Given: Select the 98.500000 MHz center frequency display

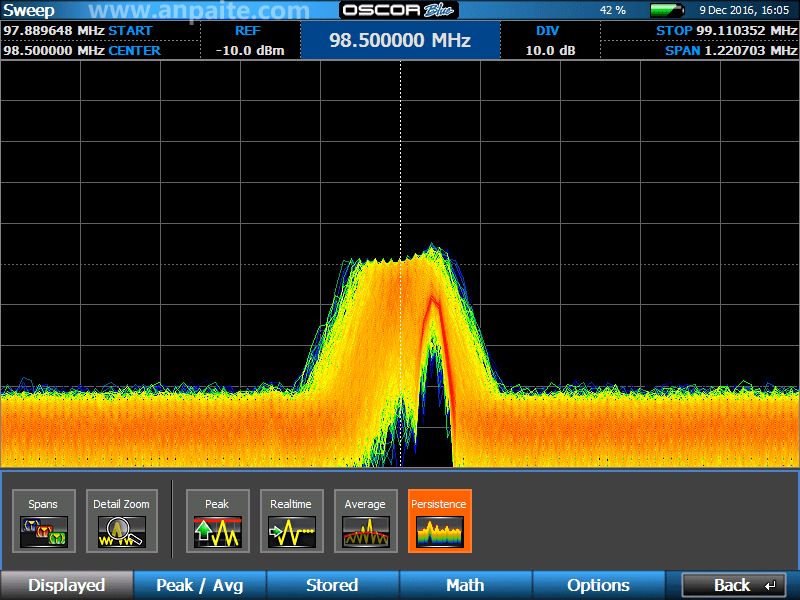Looking at the screenshot, I should coord(400,41).
